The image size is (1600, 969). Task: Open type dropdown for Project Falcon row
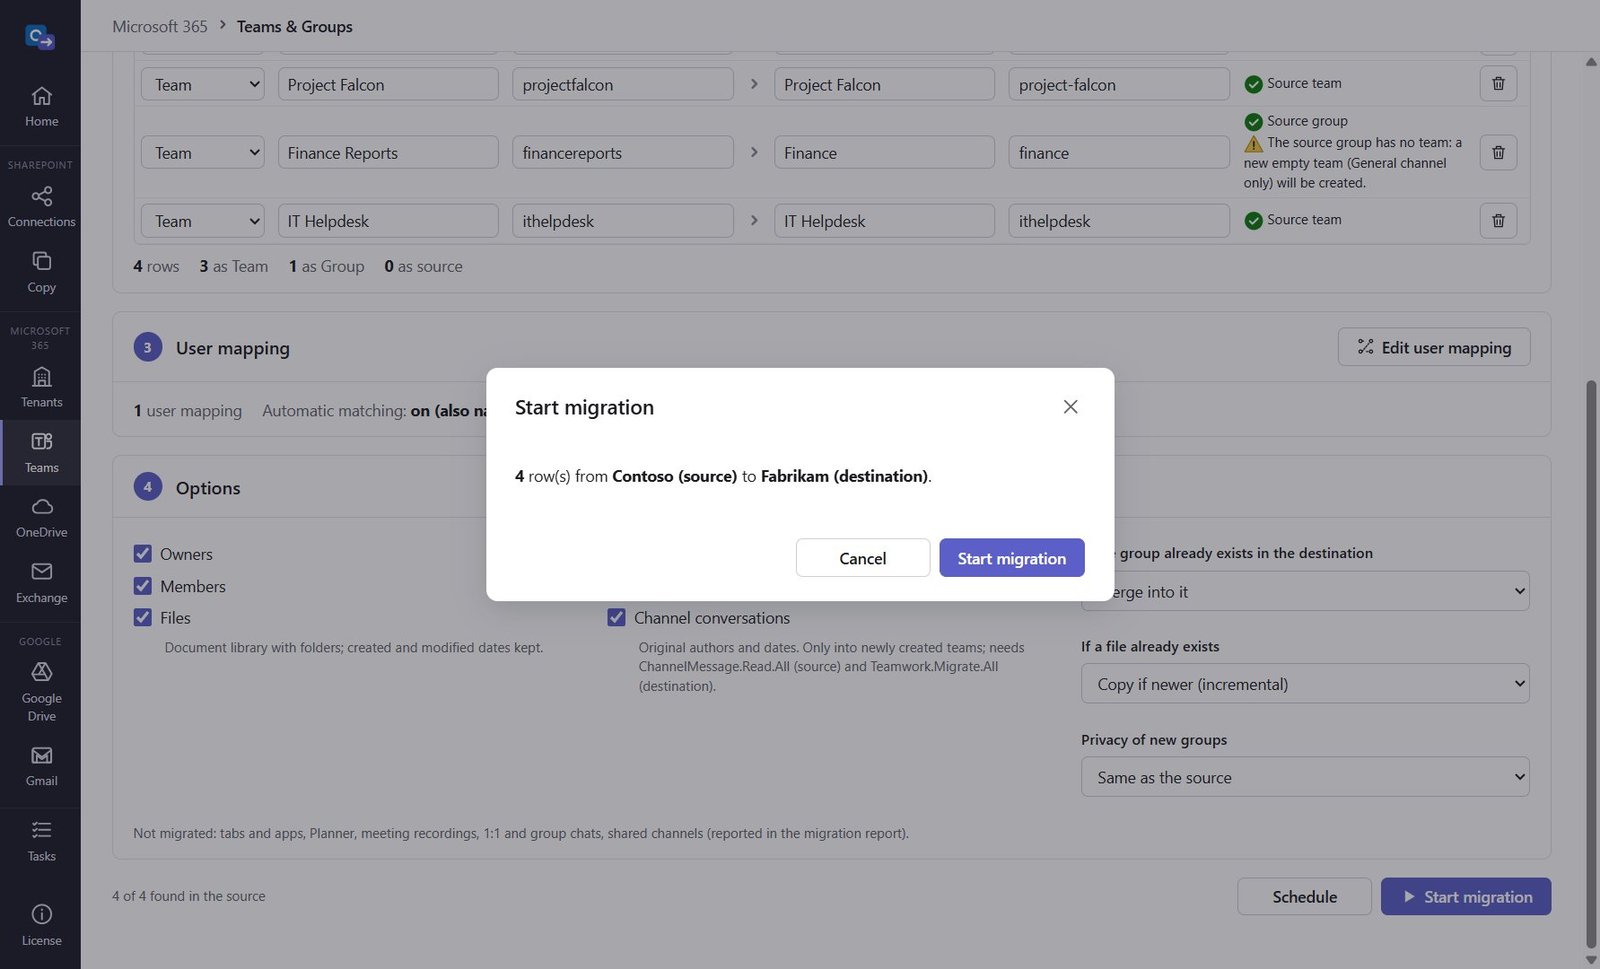tap(203, 84)
